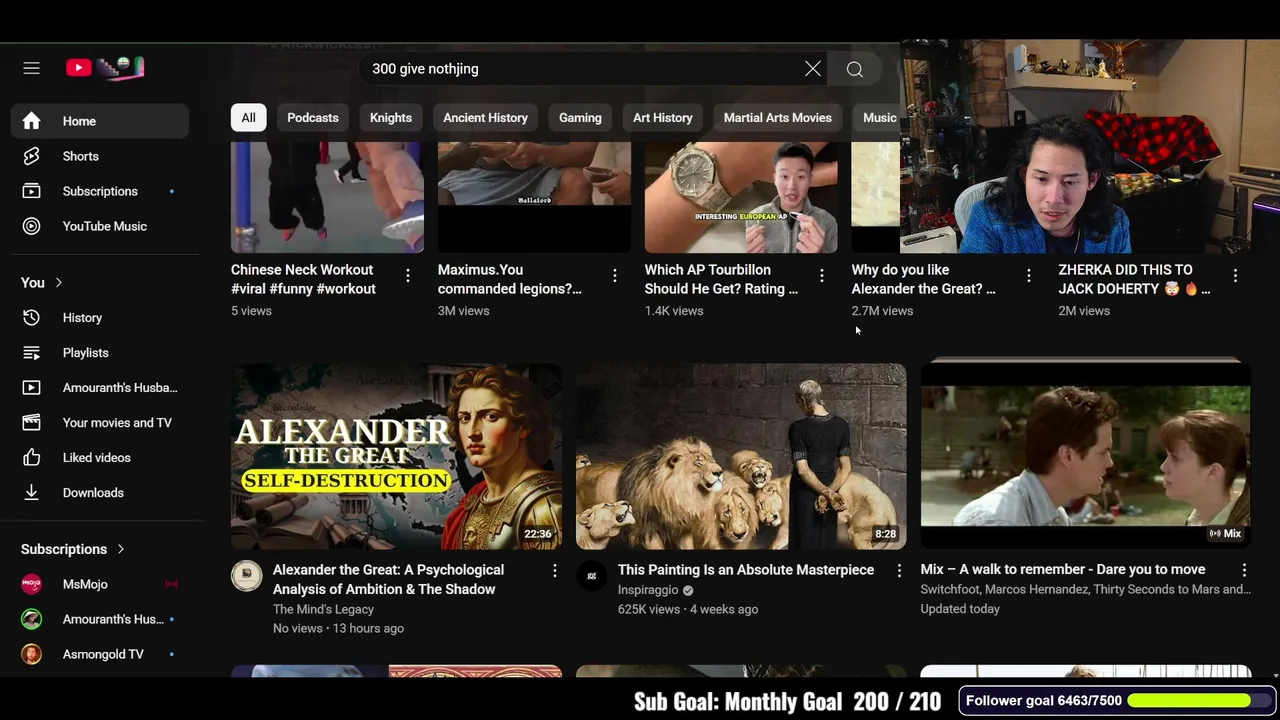Image resolution: width=1280 pixels, height=720 pixels.
Task: Select the Martial Arts Movies chip
Action: coord(777,118)
